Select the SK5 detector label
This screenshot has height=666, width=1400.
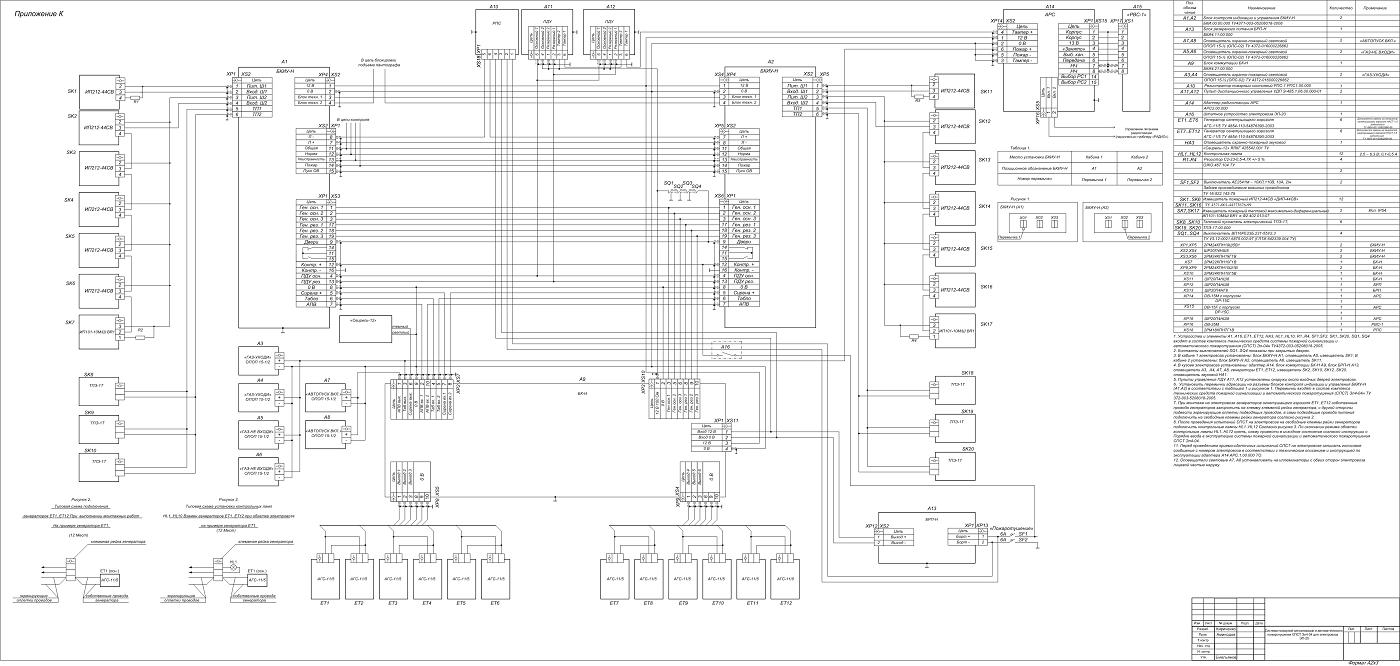(71, 236)
